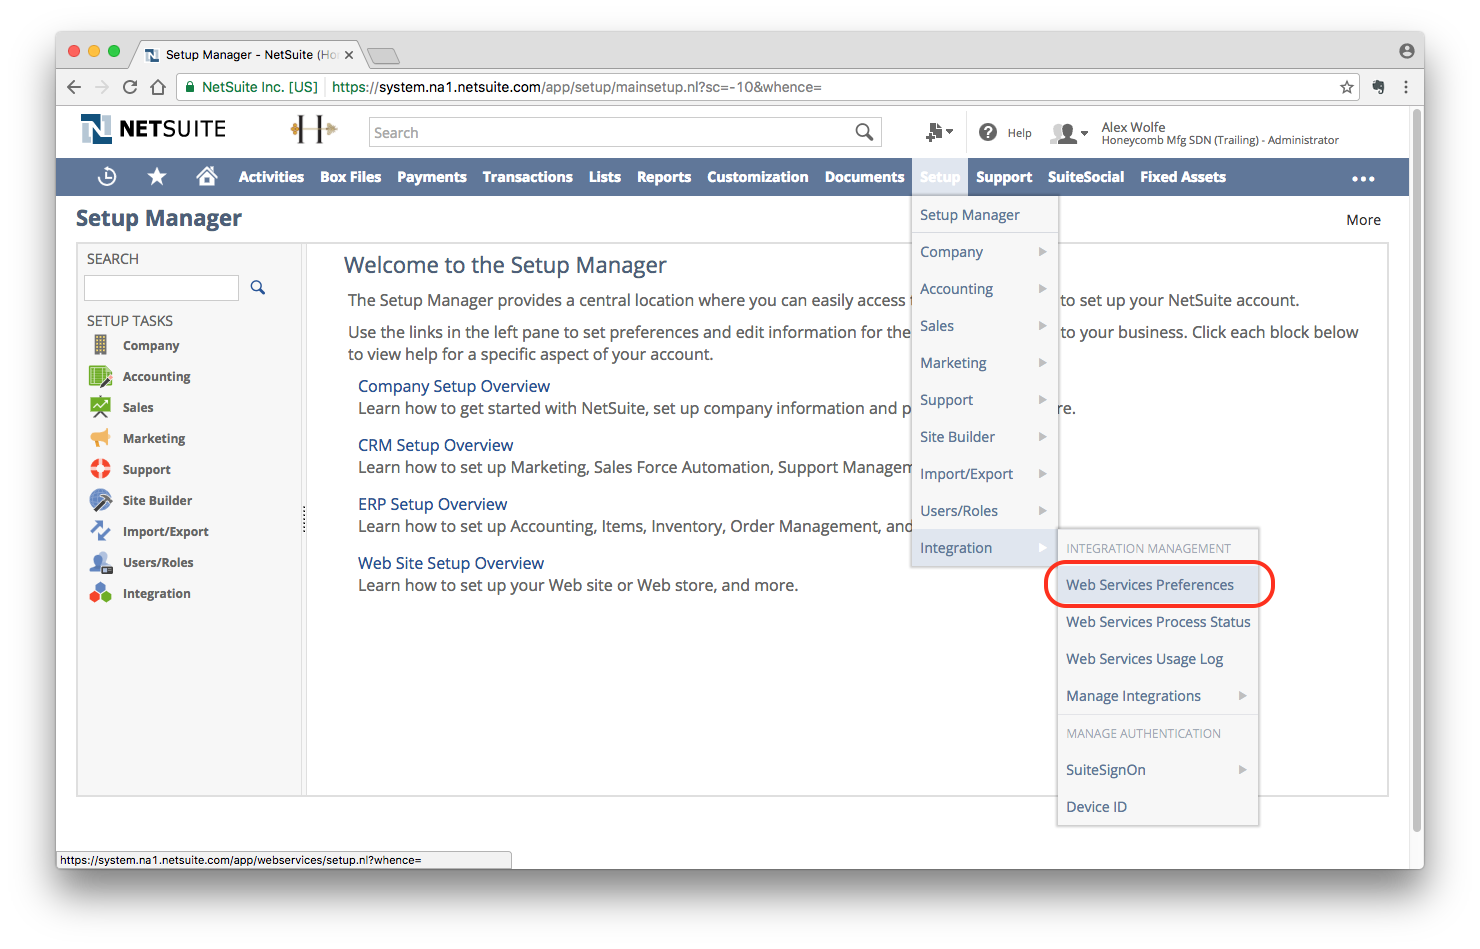This screenshot has width=1480, height=949.
Task: Go to Home via house icon
Action: pyautogui.click(x=207, y=177)
